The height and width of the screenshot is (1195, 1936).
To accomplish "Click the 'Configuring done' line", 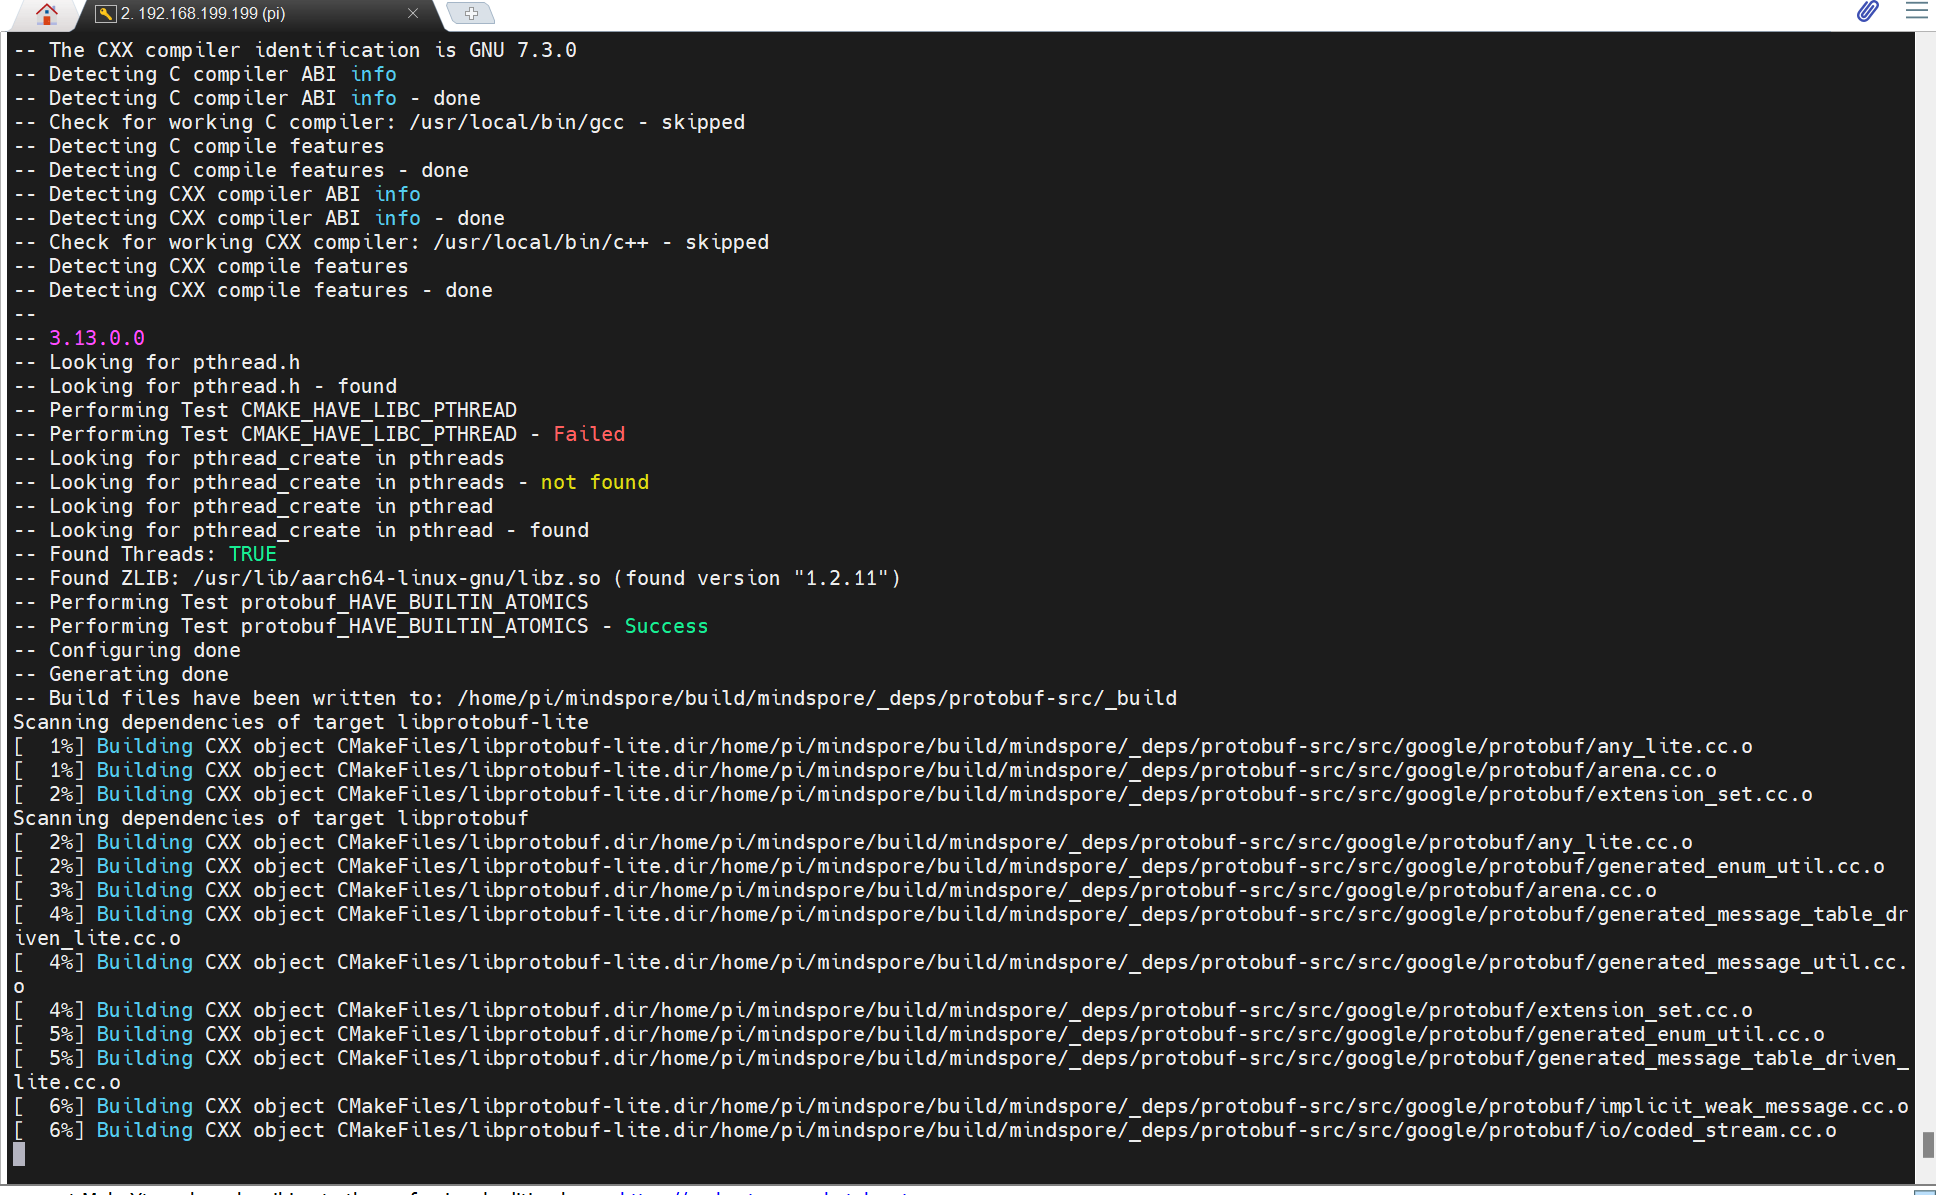I will (x=144, y=650).
